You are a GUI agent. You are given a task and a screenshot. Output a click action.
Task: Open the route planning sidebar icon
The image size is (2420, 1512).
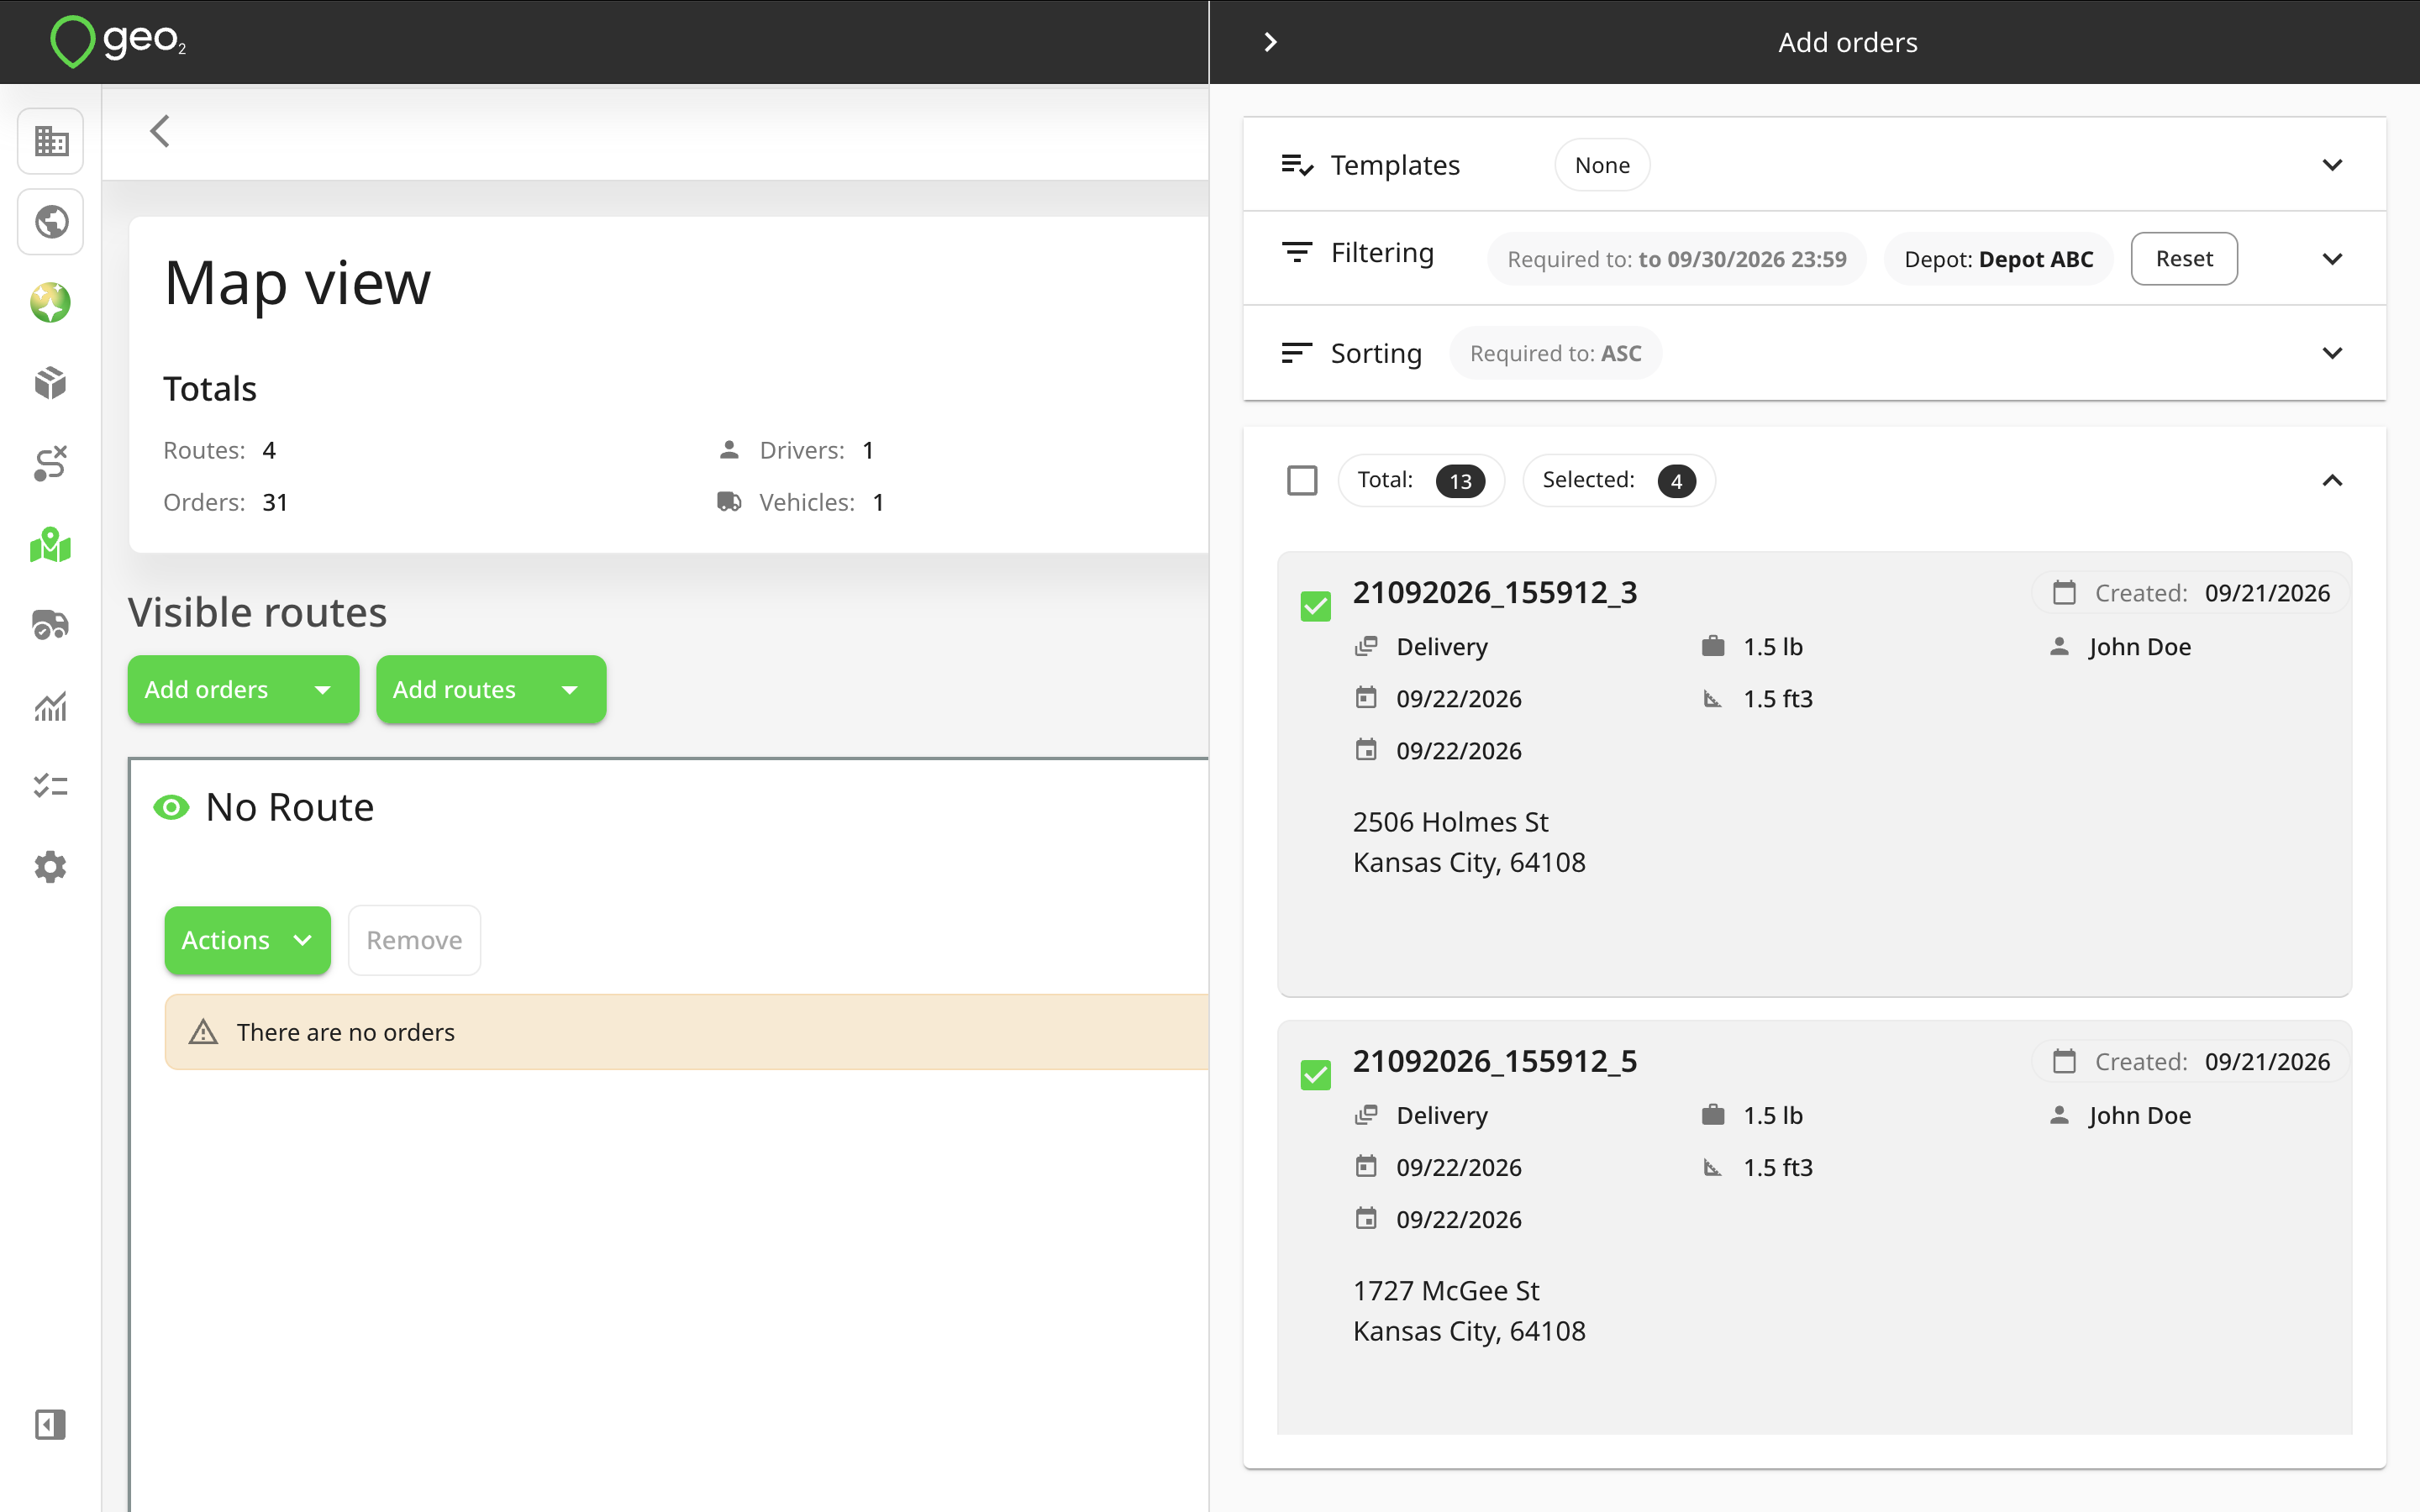coord(51,464)
